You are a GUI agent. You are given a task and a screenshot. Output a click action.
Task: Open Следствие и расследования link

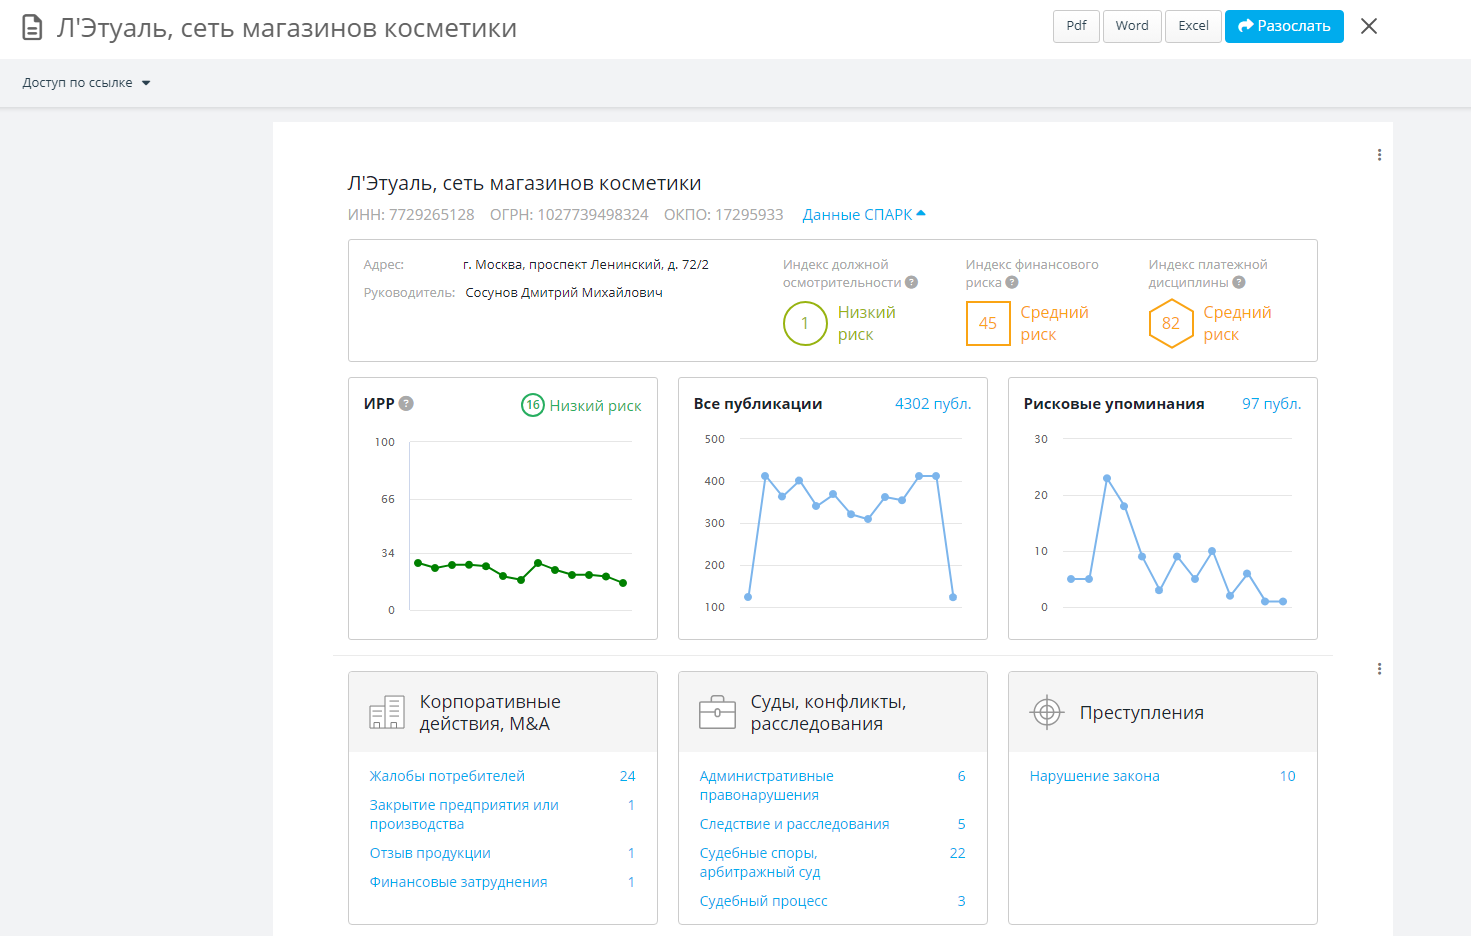coord(794,824)
